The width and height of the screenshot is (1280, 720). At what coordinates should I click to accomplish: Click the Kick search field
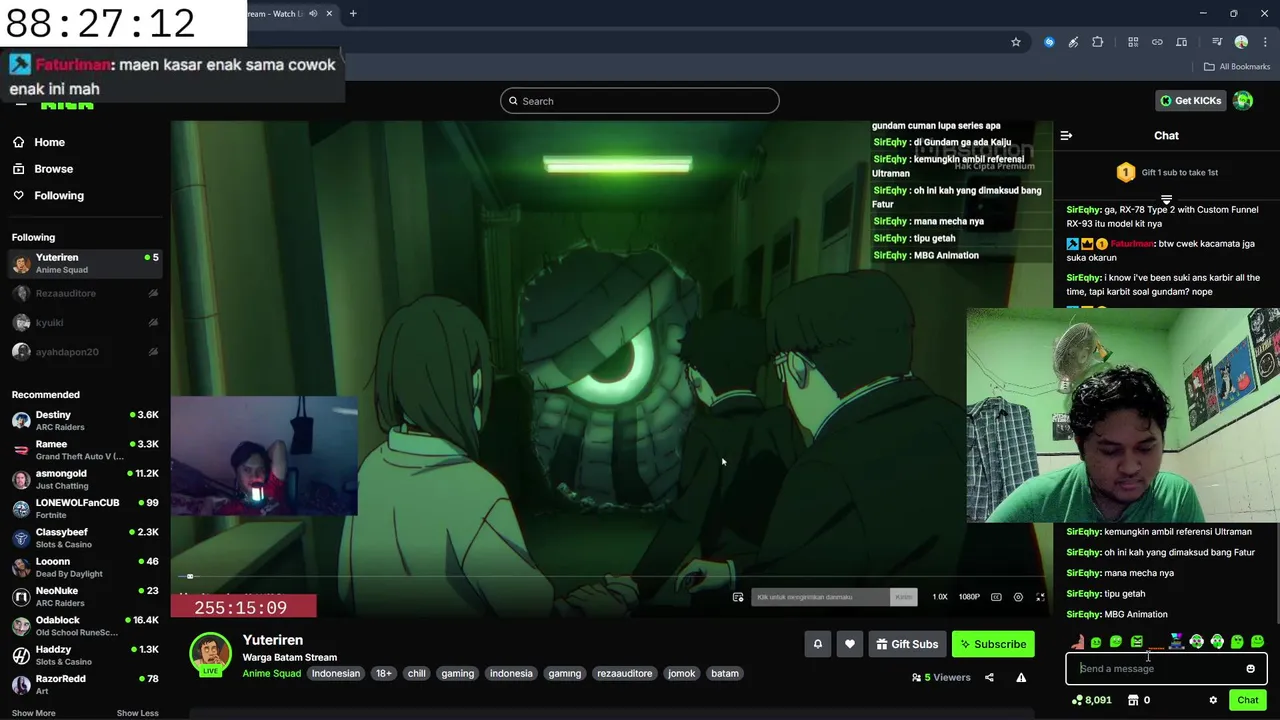(640, 101)
